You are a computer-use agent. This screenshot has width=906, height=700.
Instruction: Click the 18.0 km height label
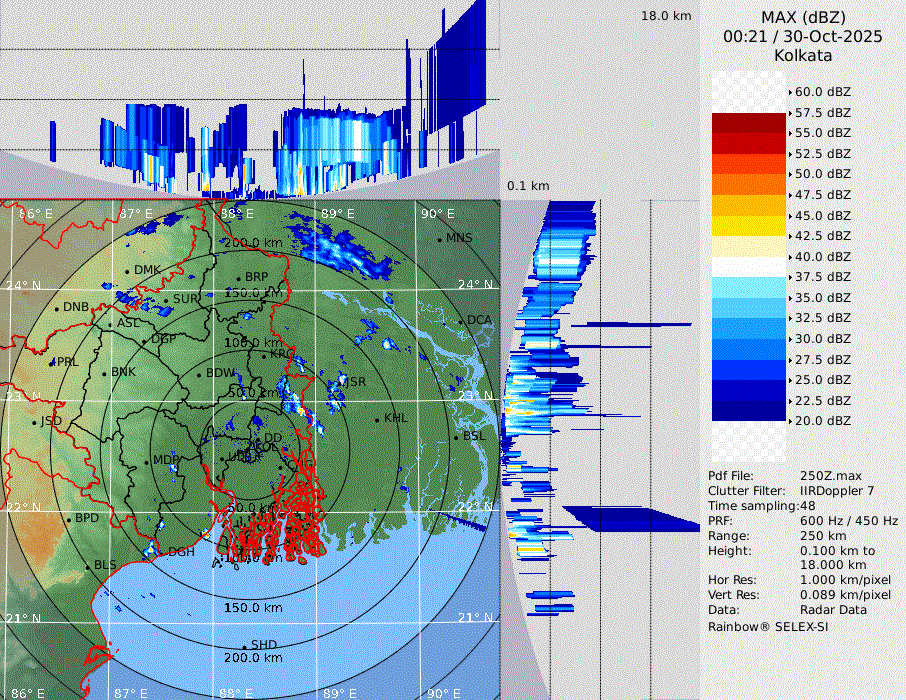click(666, 16)
